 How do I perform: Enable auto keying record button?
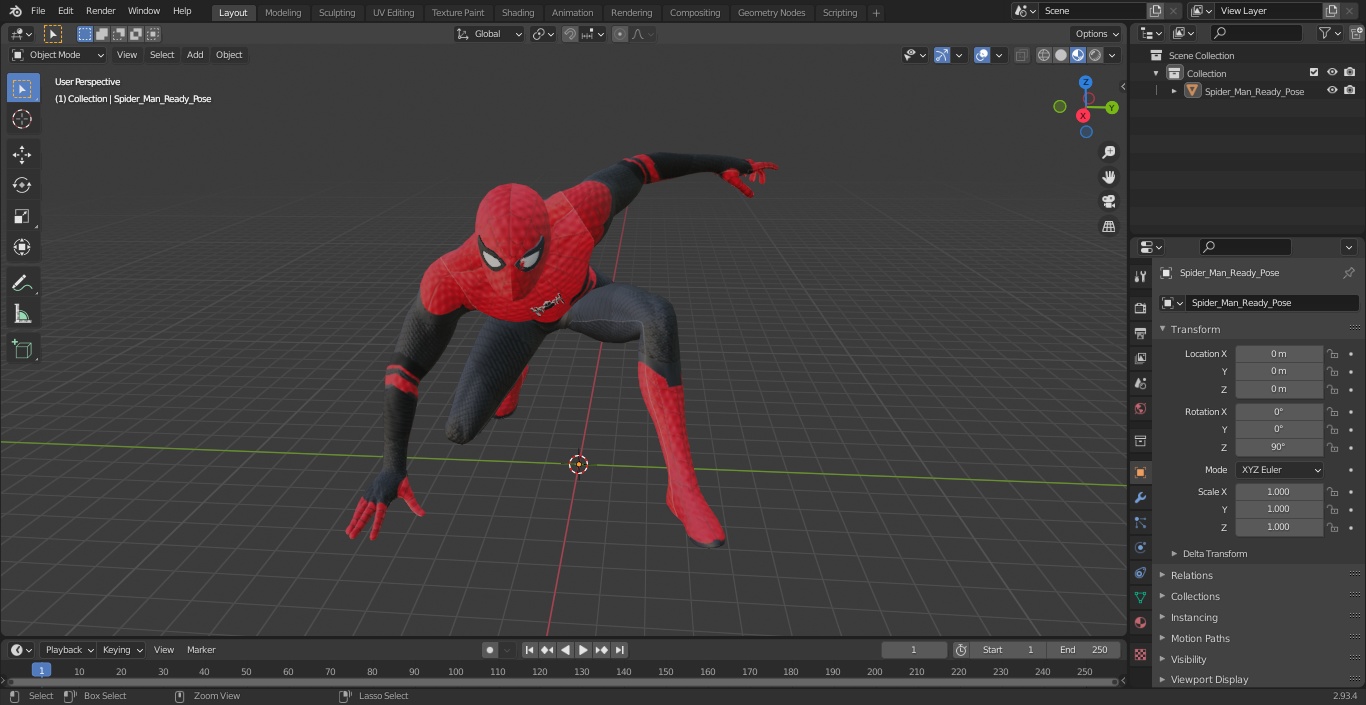click(490, 650)
